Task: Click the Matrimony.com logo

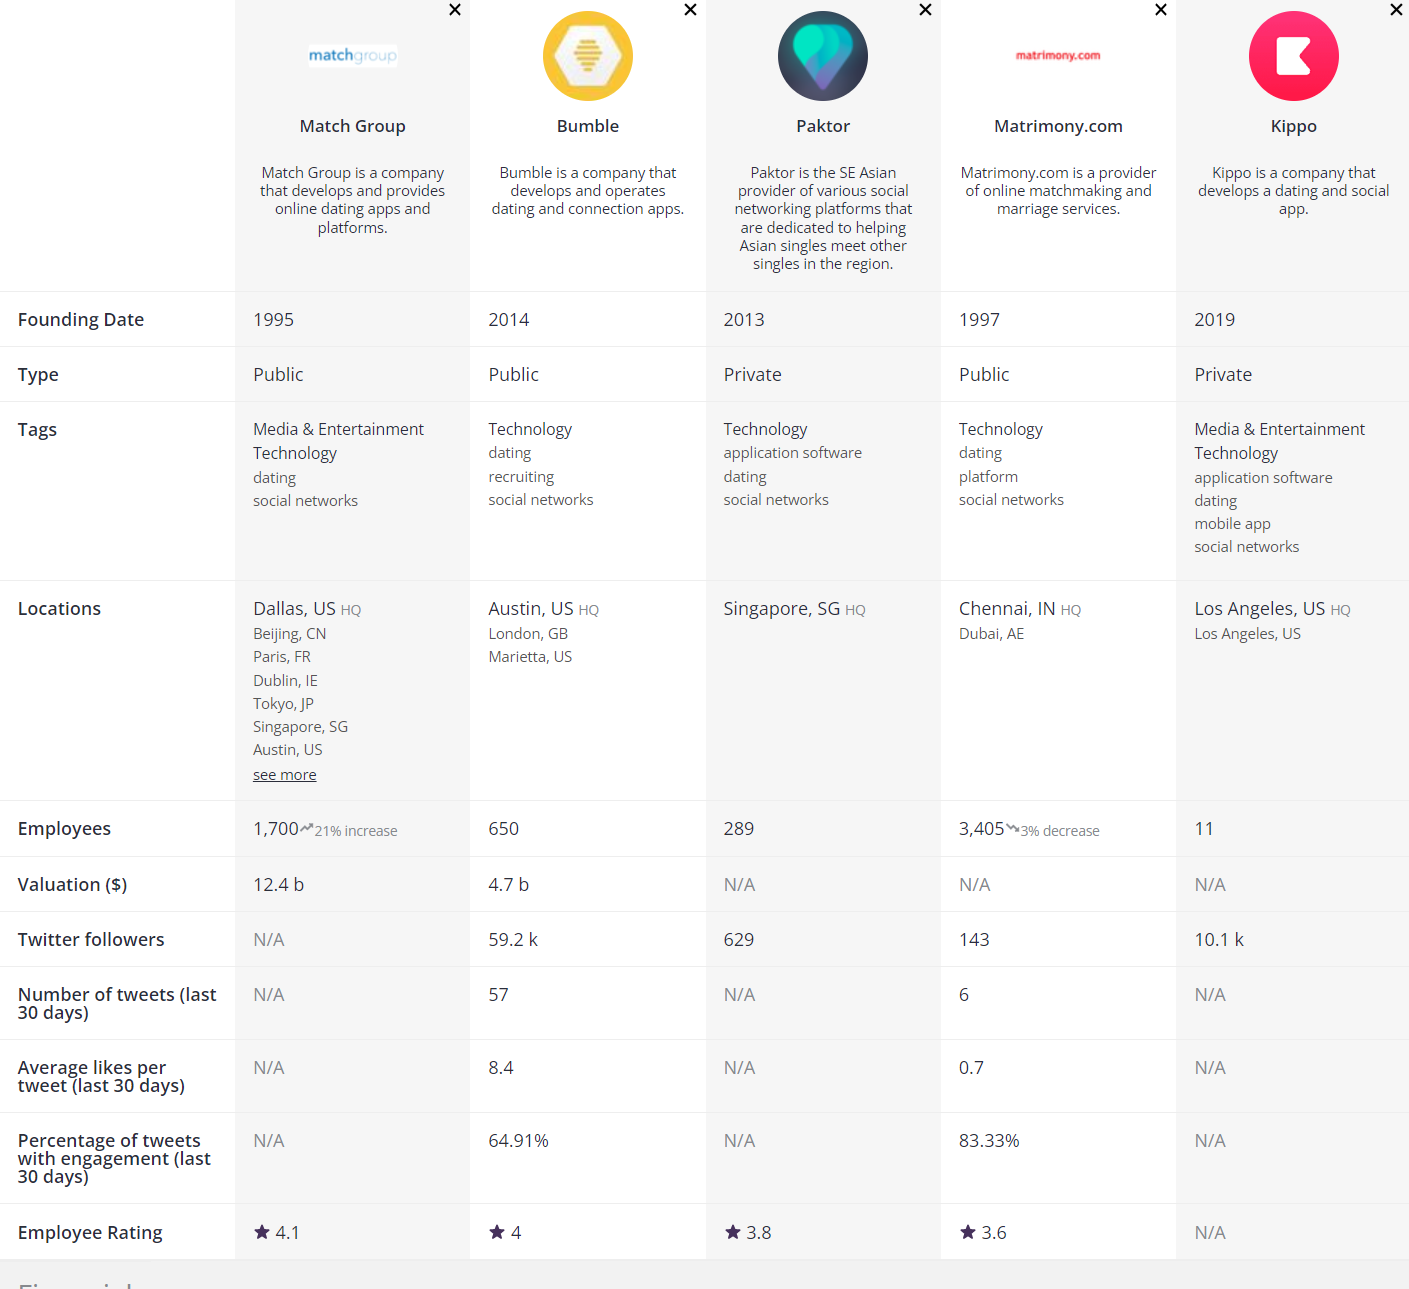Action: pos(1058,56)
